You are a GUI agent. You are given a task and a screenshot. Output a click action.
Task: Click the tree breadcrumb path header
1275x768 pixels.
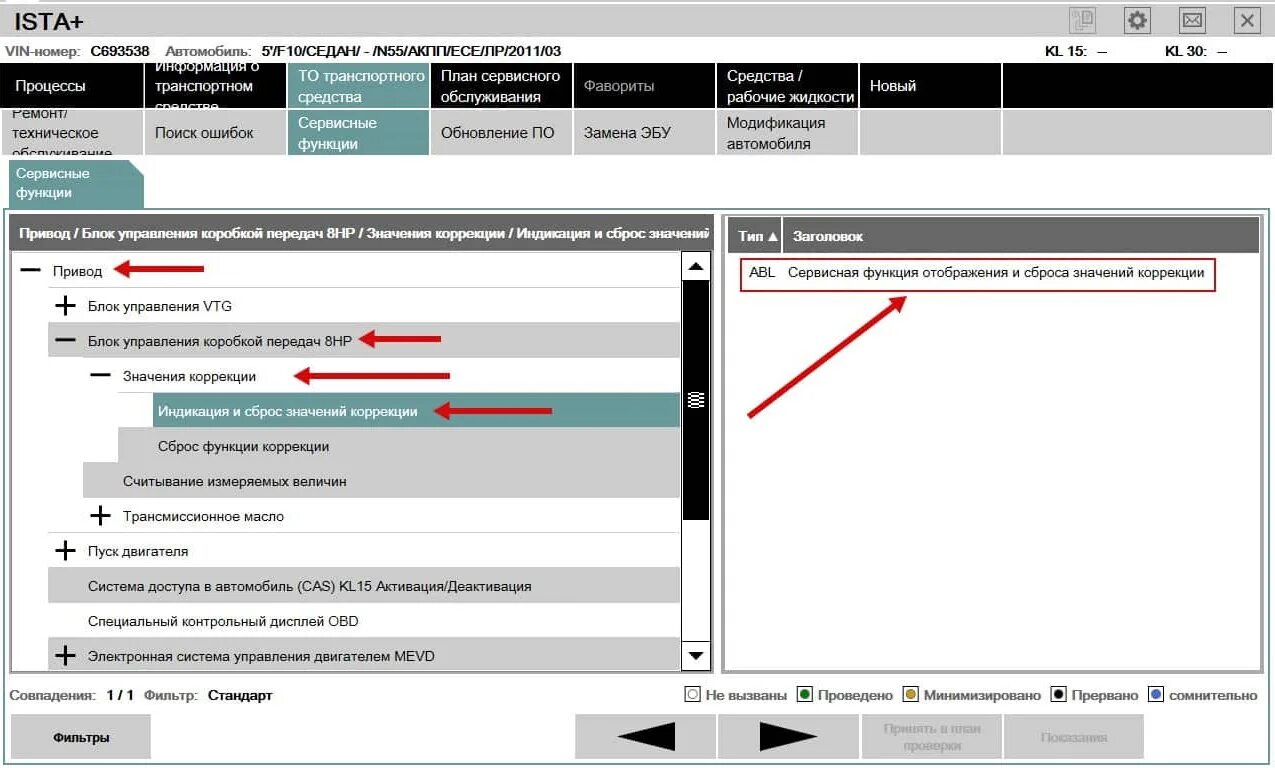tap(361, 233)
